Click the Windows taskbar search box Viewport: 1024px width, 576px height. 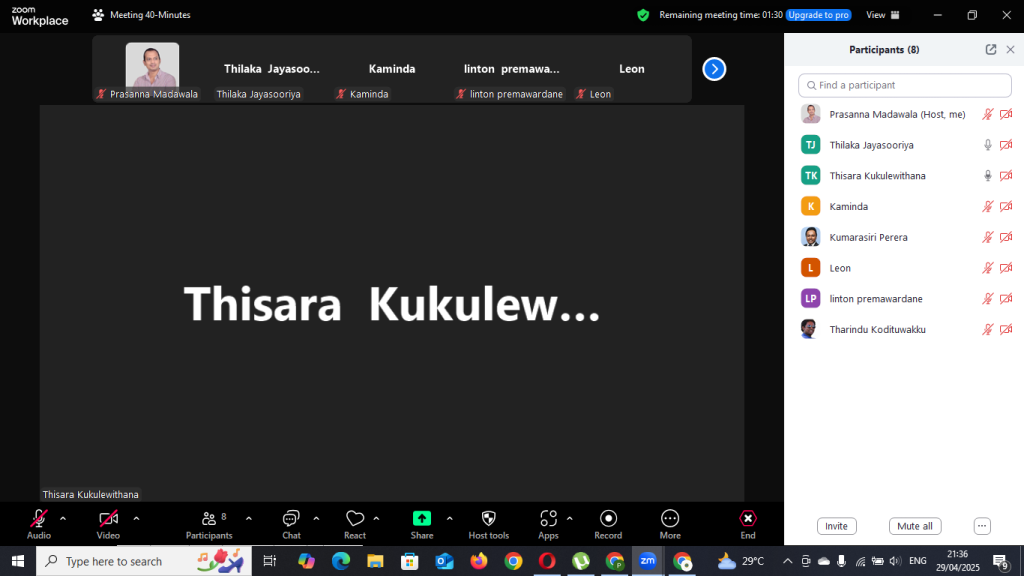click(144, 561)
